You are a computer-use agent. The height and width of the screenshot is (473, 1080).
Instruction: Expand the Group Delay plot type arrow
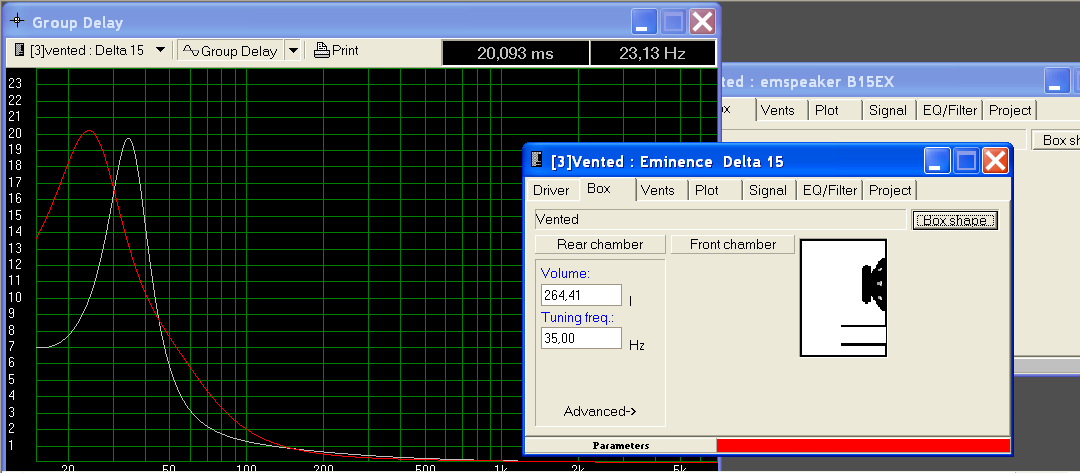click(x=293, y=50)
